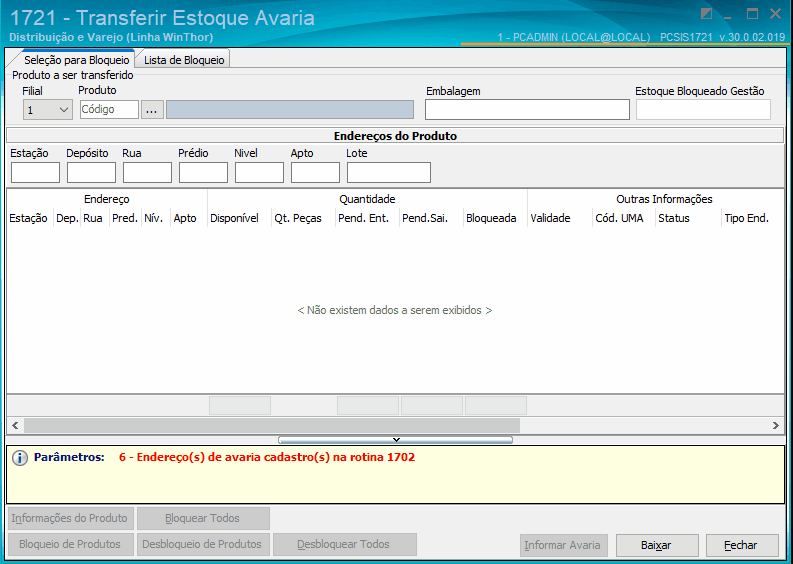Open product search with the ellipsis button

click(x=152, y=109)
